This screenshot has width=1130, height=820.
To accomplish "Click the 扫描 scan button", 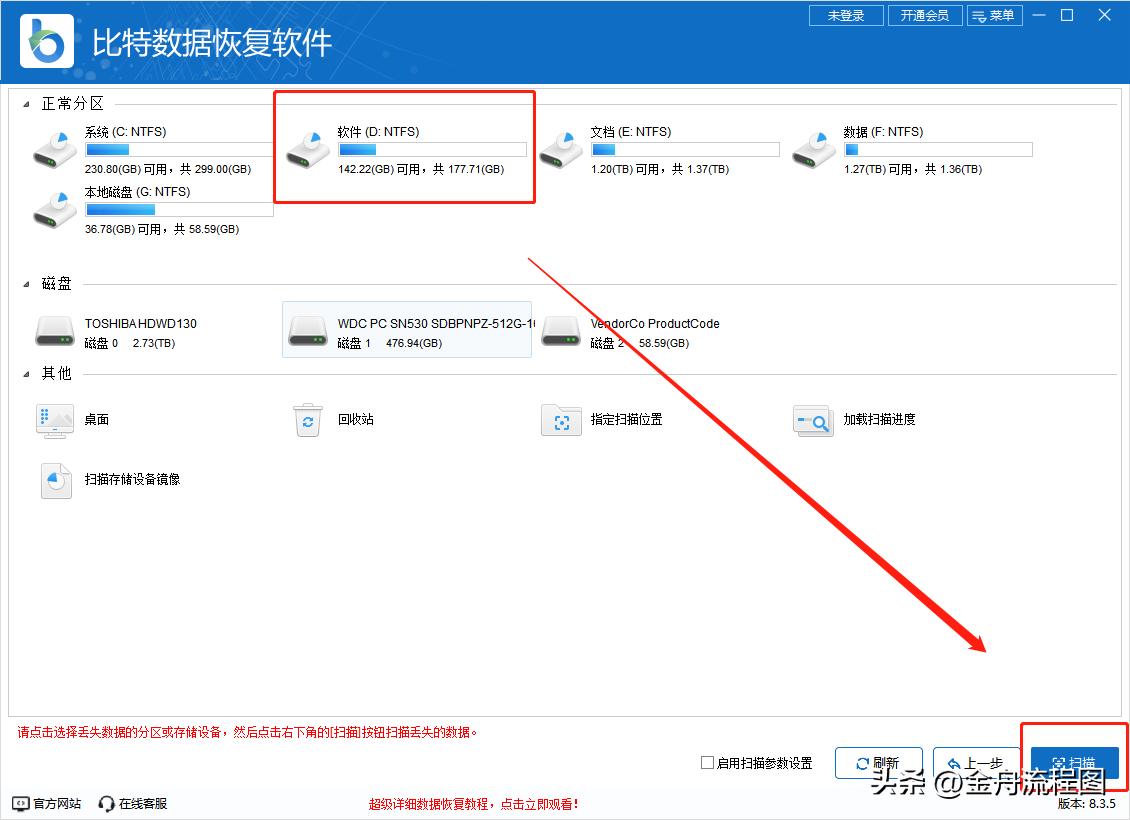I will (x=1075, y=762).
